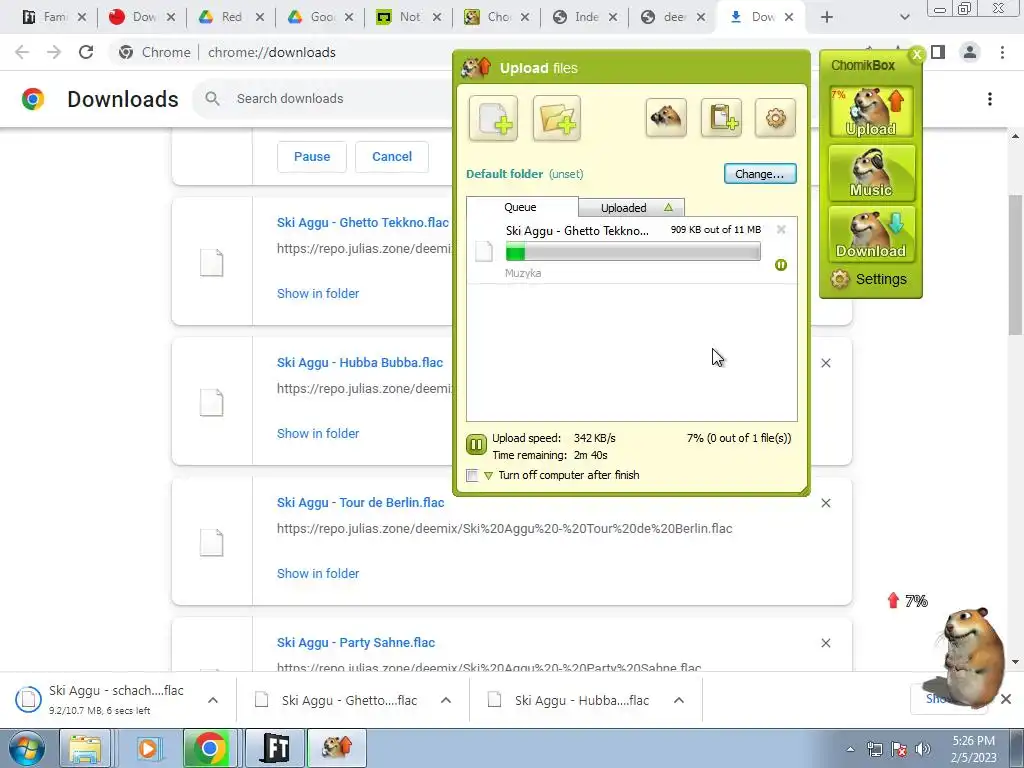This screenshot has height=768, width=1024.
Task: Reload the downloads page
Action: [x=86, y=52]
